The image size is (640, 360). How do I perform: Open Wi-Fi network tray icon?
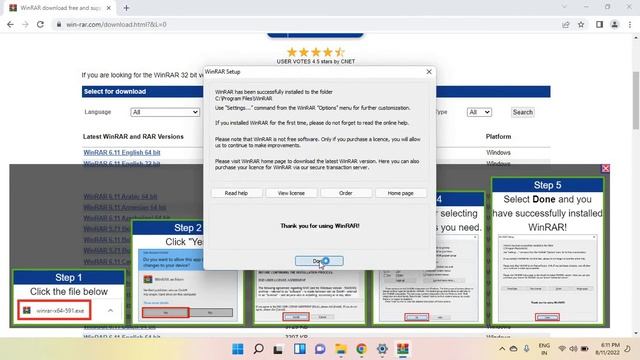pyautogui.click(x=562, y=349)
